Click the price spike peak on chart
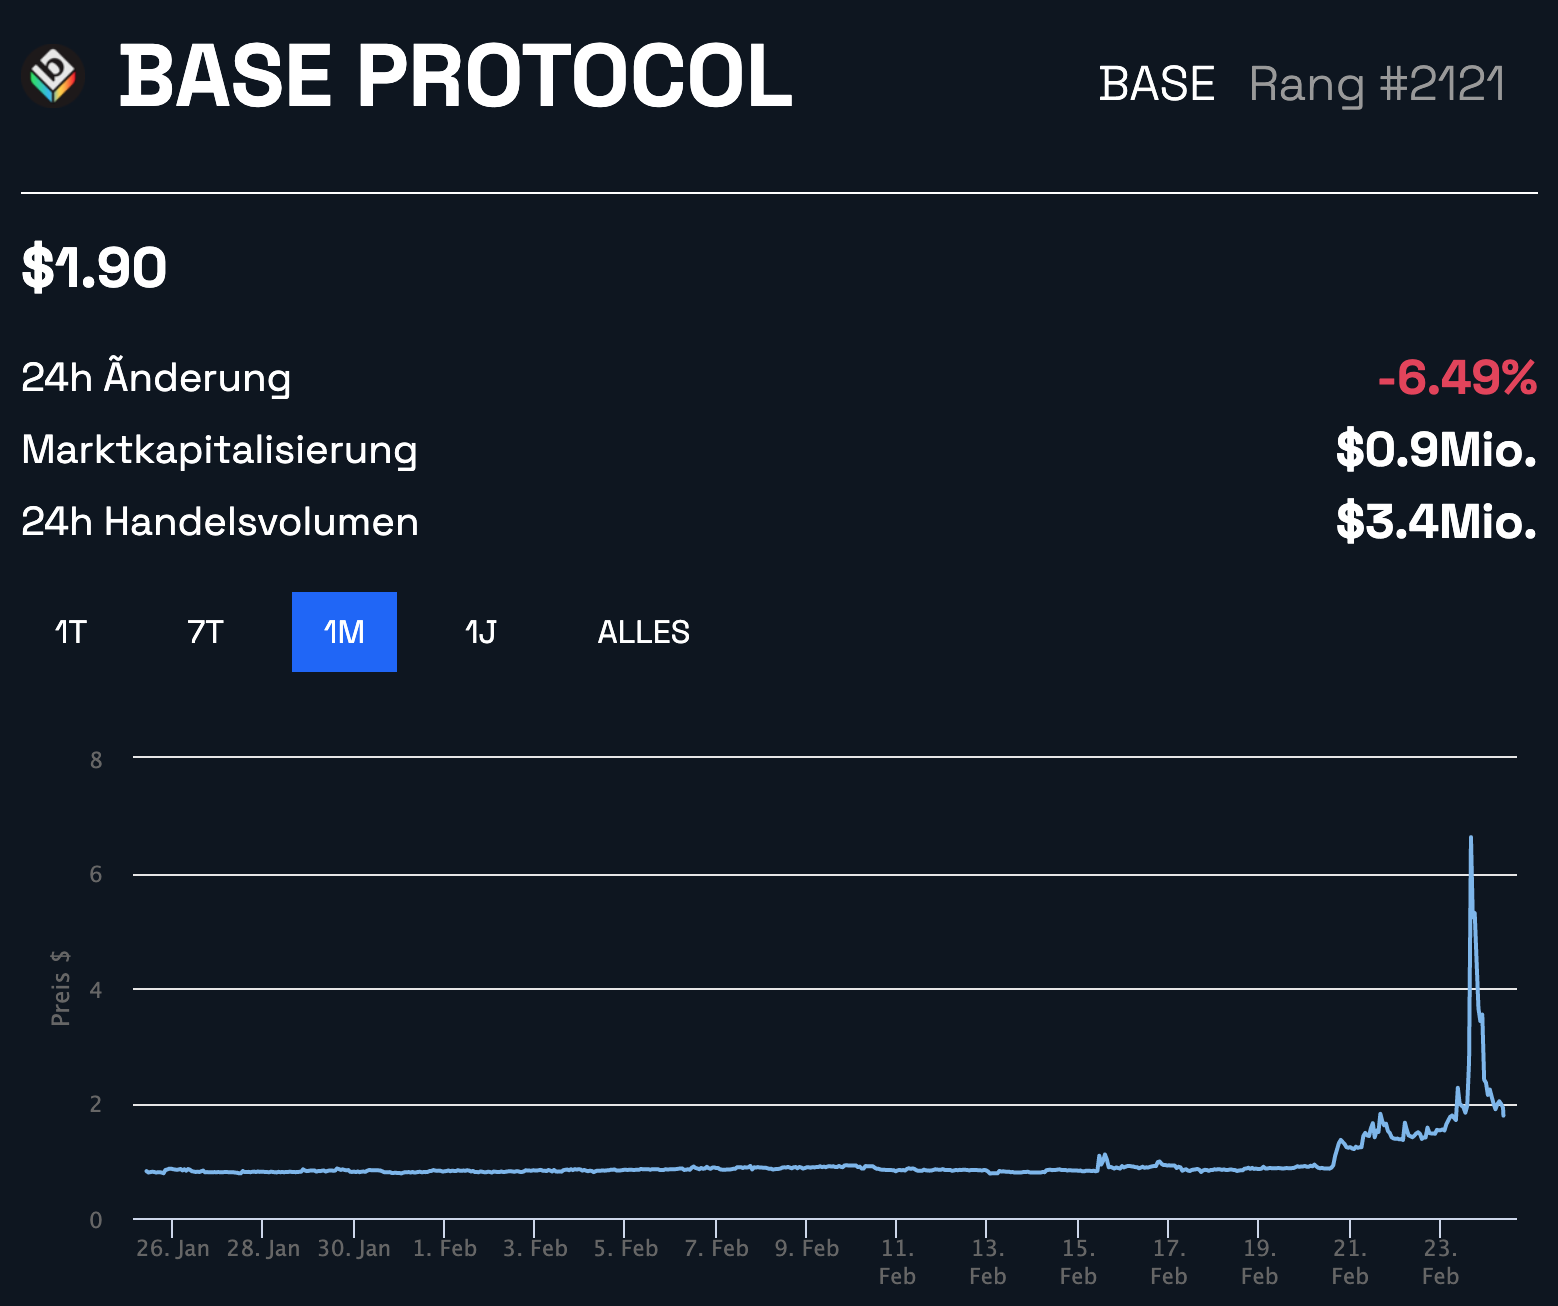 coord(1470,839)
